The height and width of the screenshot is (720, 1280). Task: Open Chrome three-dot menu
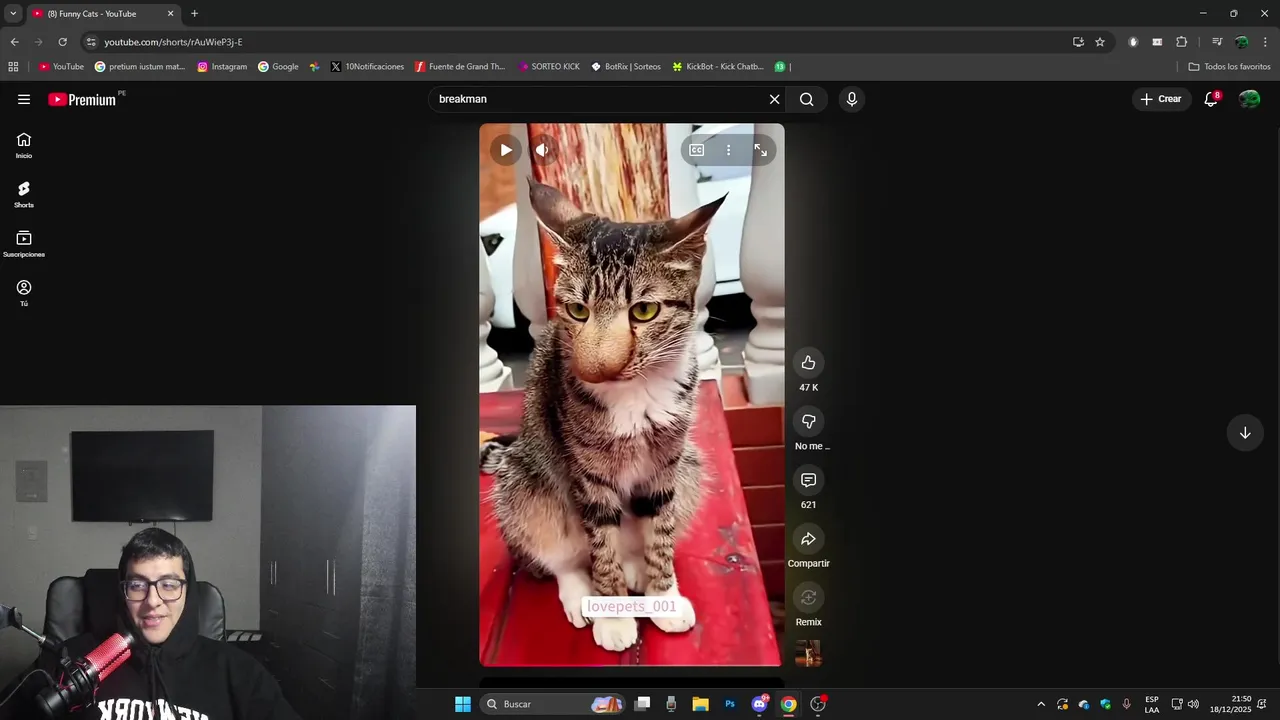point(1265,42)
